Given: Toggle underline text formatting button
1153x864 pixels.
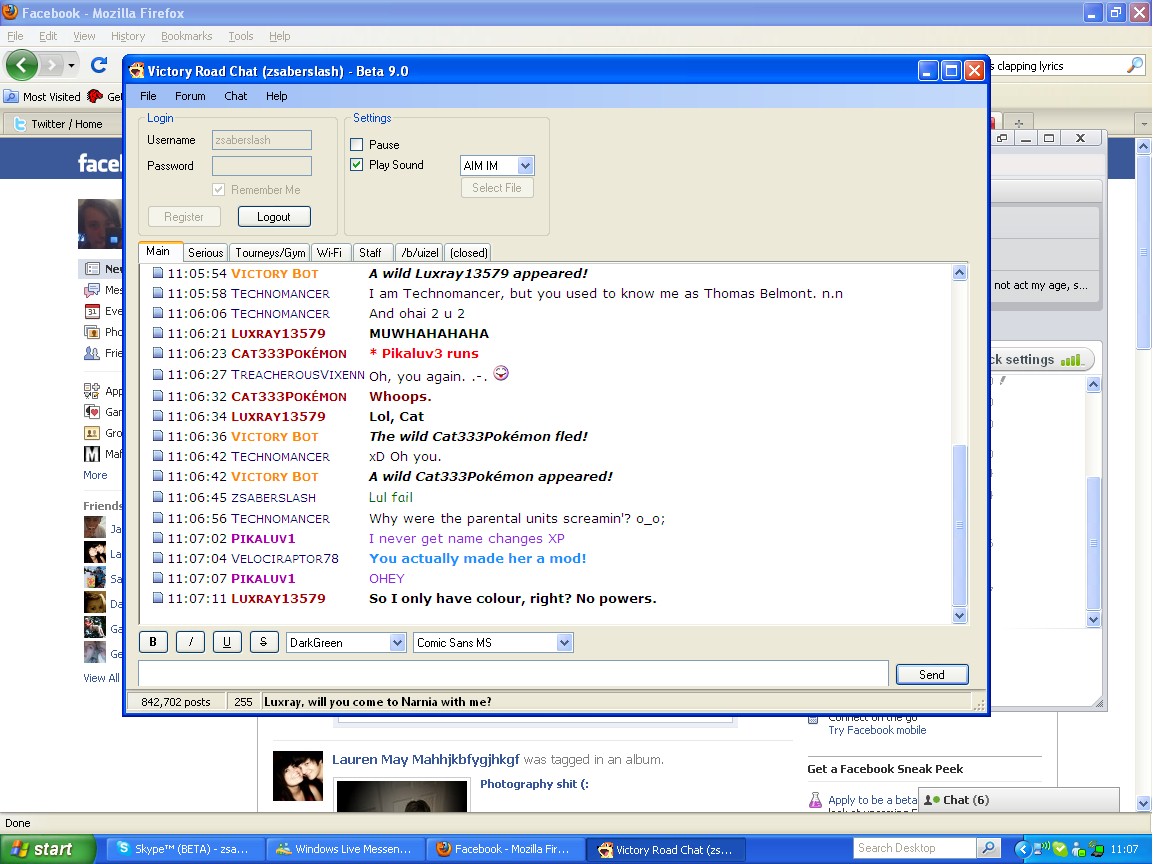Looking at the screenshot, I should 227,642.
